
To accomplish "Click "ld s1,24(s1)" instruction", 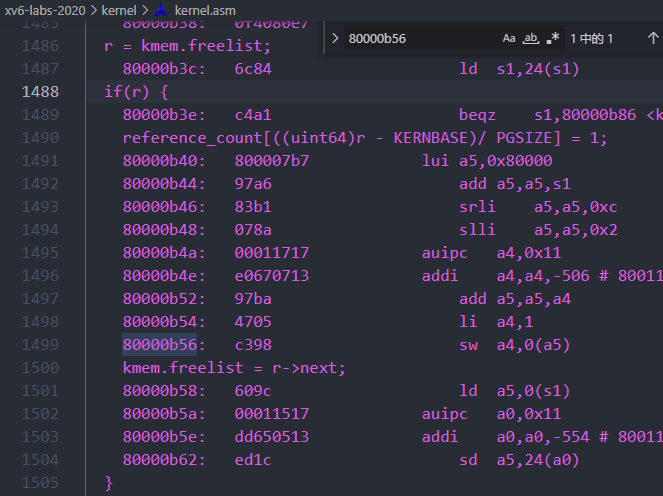I will 520,69.
